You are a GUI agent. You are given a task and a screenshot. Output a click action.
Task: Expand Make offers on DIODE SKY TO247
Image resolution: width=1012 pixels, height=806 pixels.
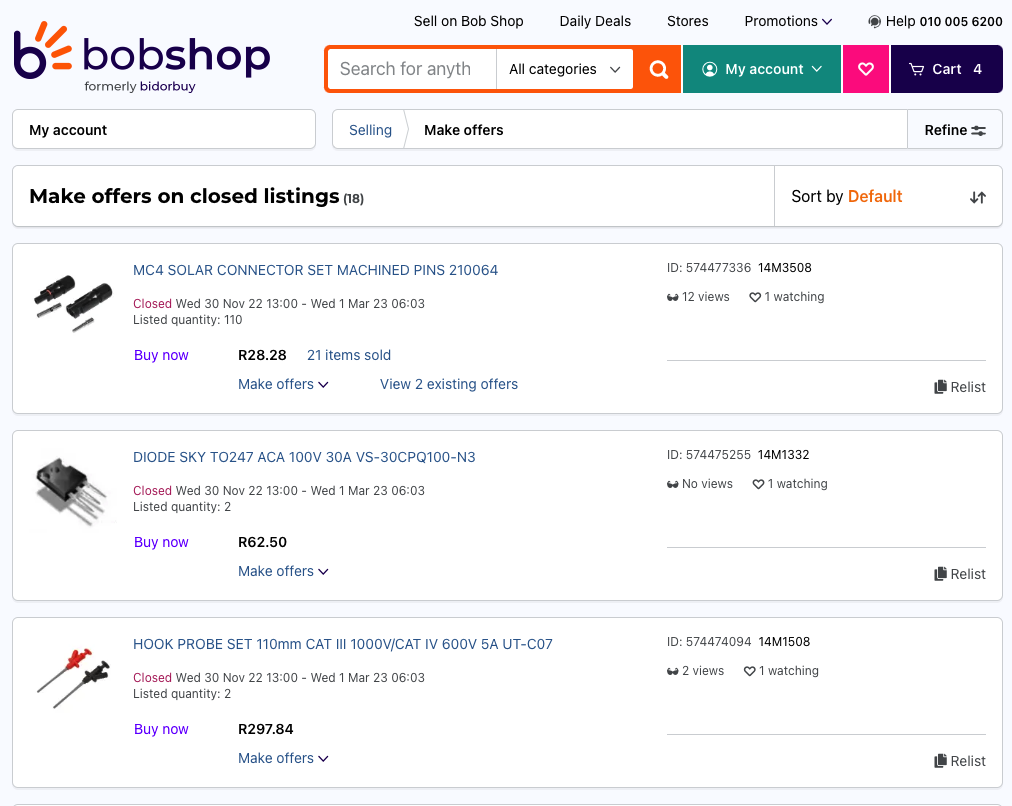(283, 572)
